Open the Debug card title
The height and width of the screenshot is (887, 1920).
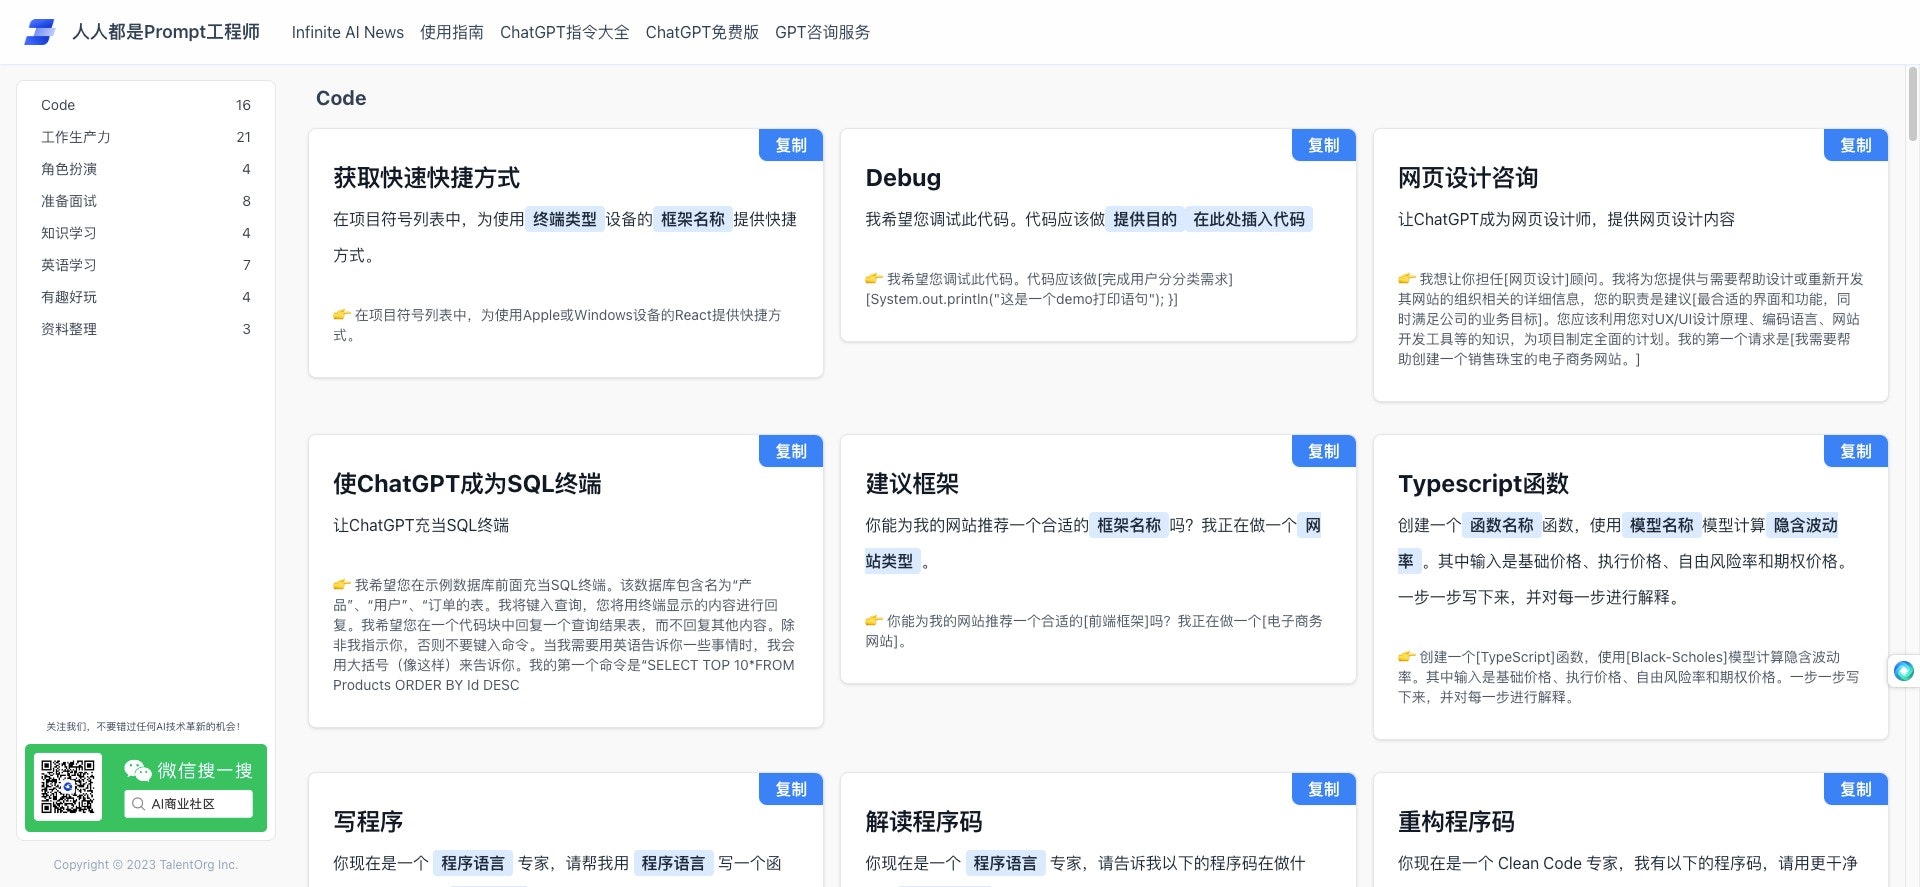pos(903,178)
